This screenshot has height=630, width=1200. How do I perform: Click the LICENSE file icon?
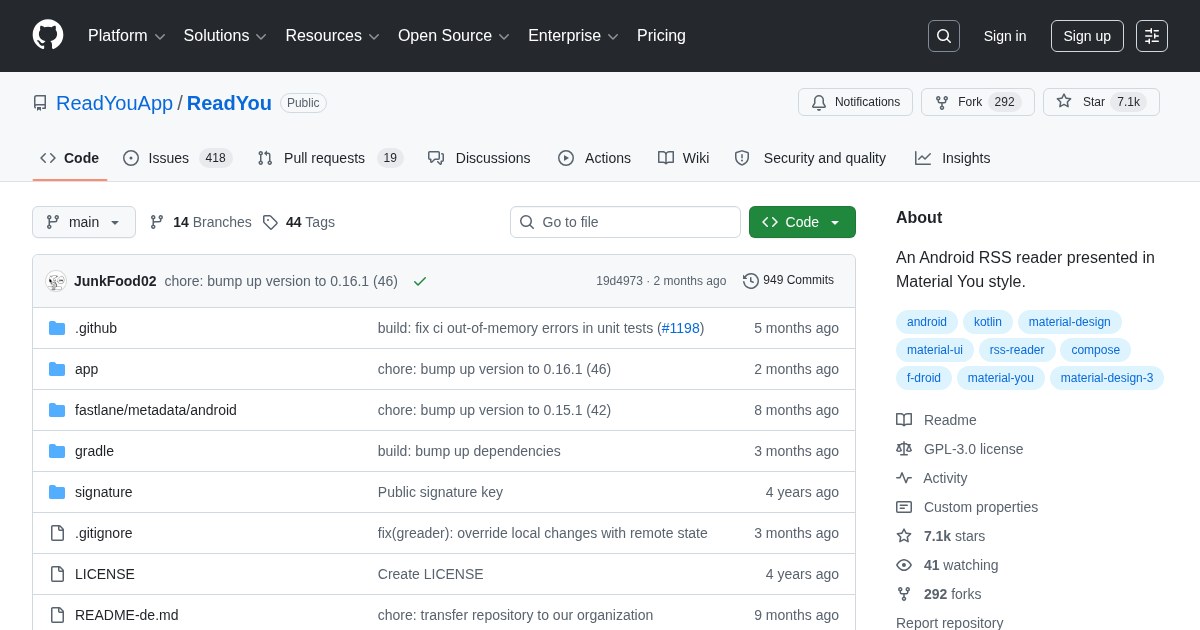pyautogui.click(x=57, y=574)
